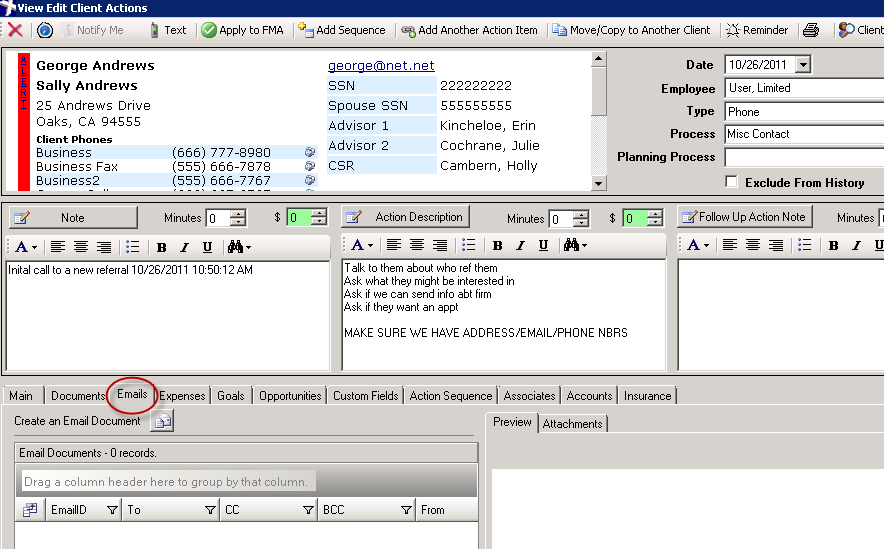Open george@net.net email link
Viewport: 884px width, 549px height.
point(381,65)
